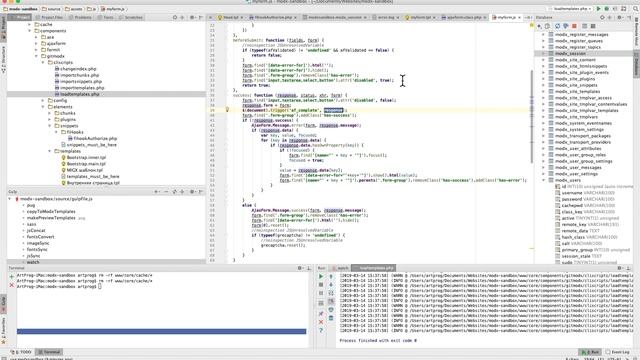Switch to fihookAuthorize.php editor tab
640x360 pixels.
[x=272, y=18]
